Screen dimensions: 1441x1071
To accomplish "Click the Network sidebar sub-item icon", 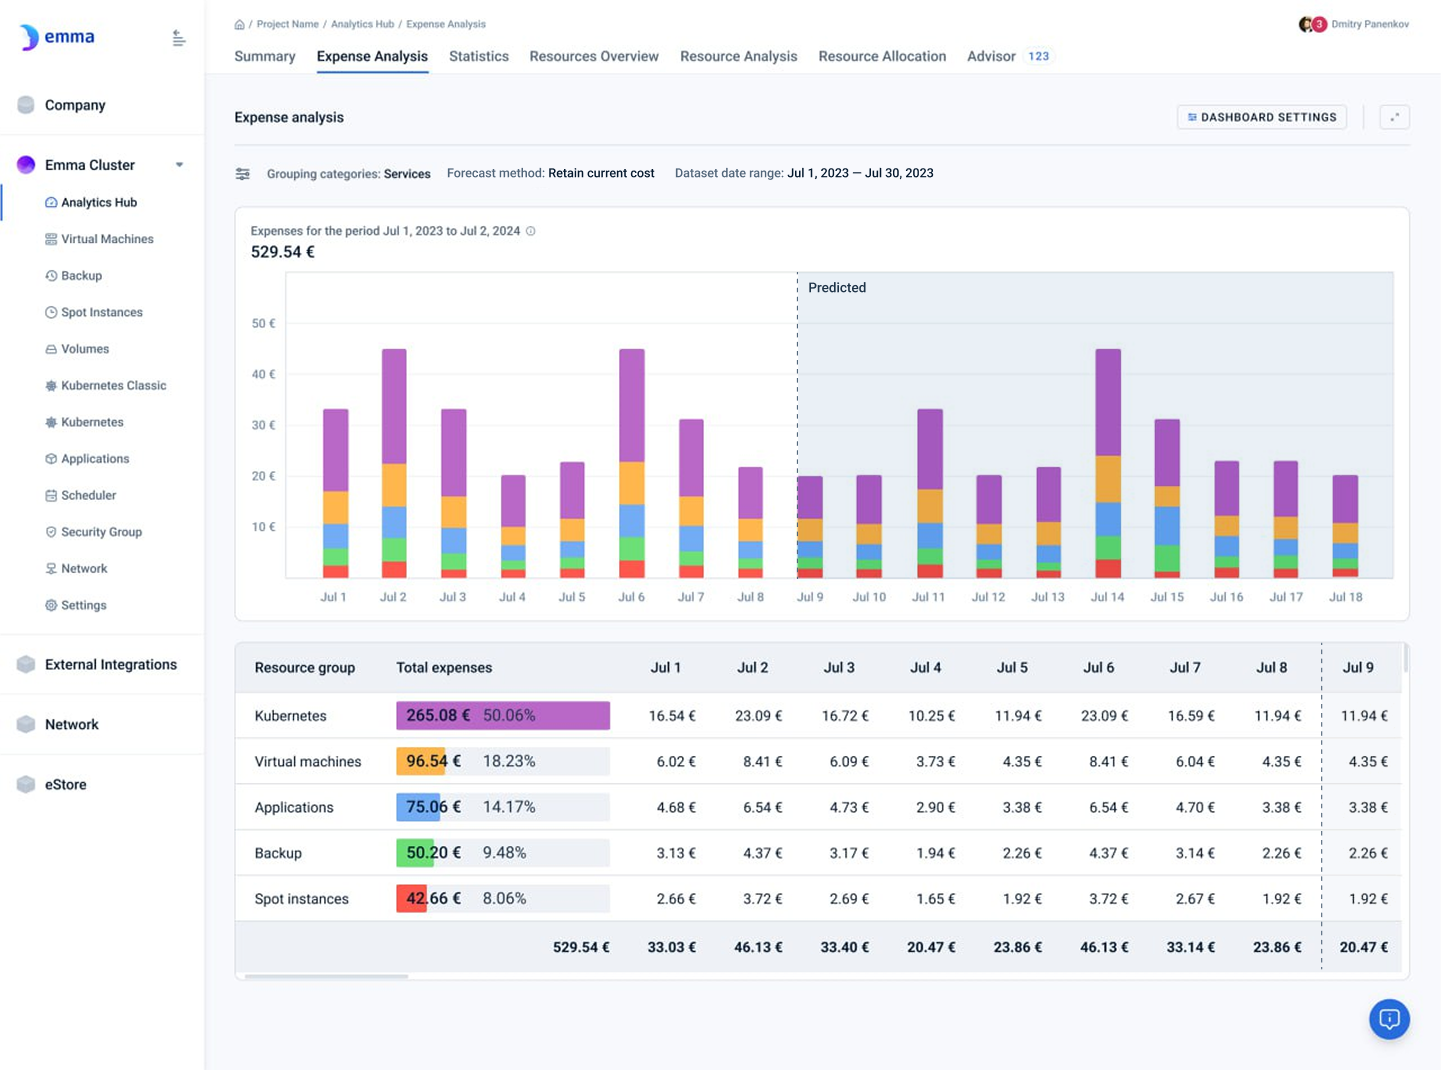I will 51,569.
